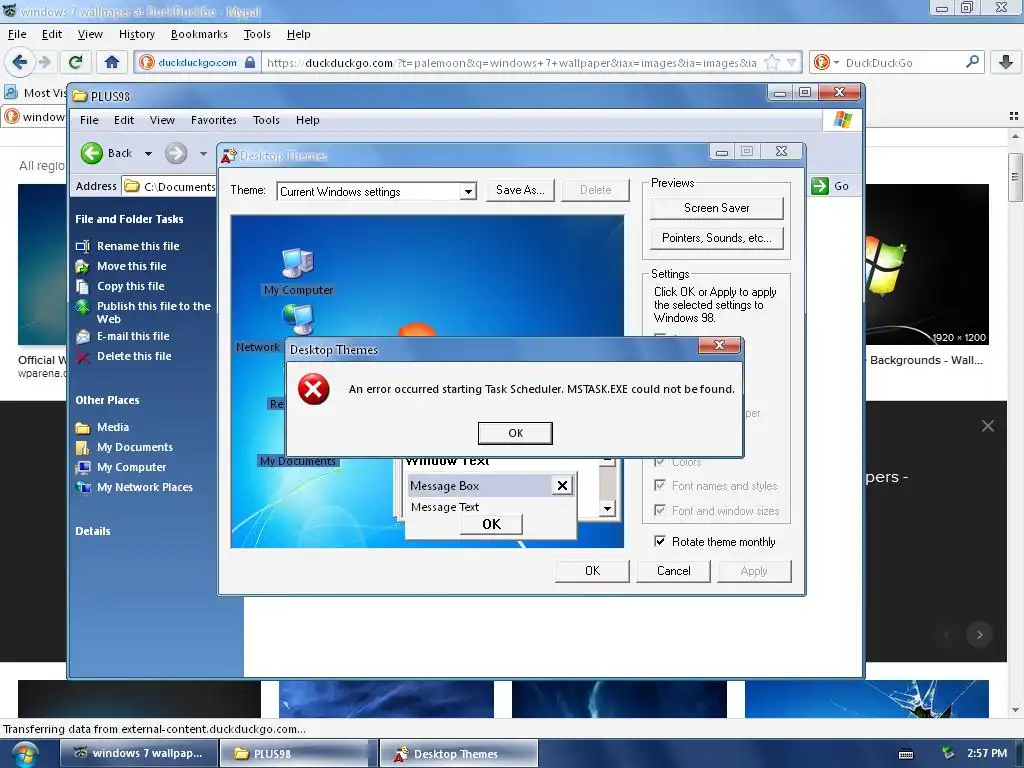Image resolution: width=1024 pixels, height=768 pixels.
Task: Open View menu in PLUS98 window
Action: click(x=162, y=120)
